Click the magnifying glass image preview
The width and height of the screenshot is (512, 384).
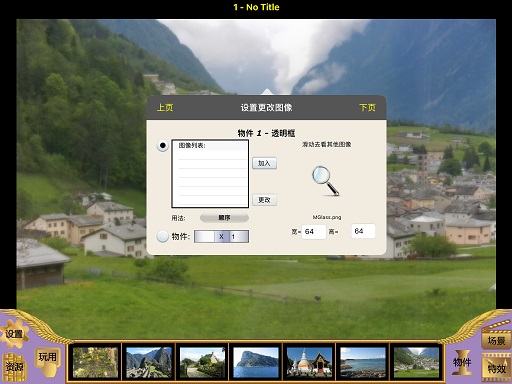point(325,181)
